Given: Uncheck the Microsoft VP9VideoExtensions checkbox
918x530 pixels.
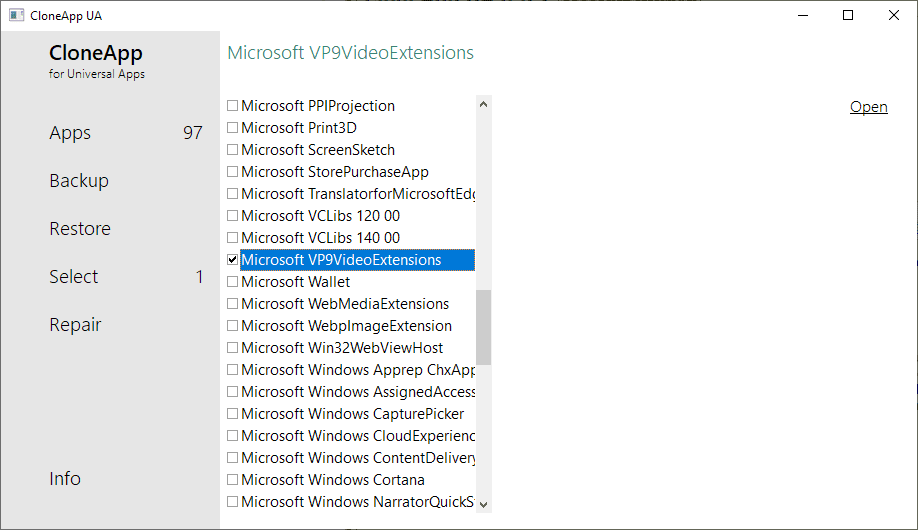Looking at the screenshot, I should click(232, 259).
